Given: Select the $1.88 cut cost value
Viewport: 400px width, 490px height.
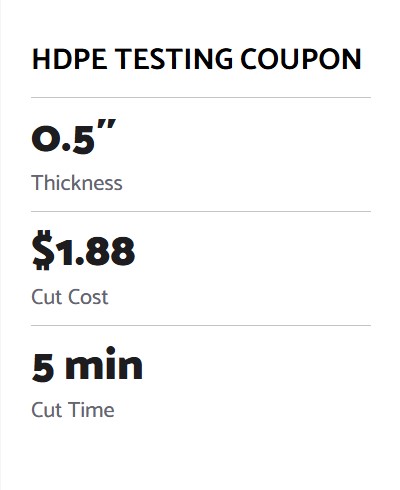Looking at the screenshot, I should point(83,250).
